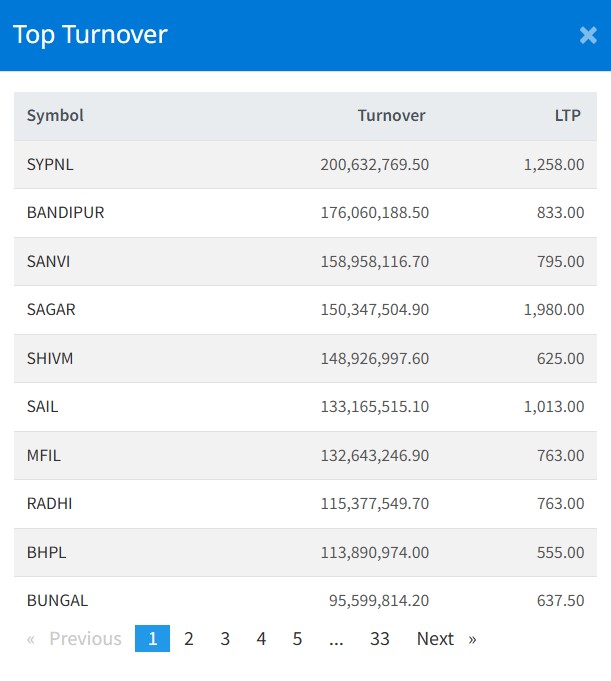
Task: Select the SAGAR row
Action: pyautogui.click(x=51, y=310)
